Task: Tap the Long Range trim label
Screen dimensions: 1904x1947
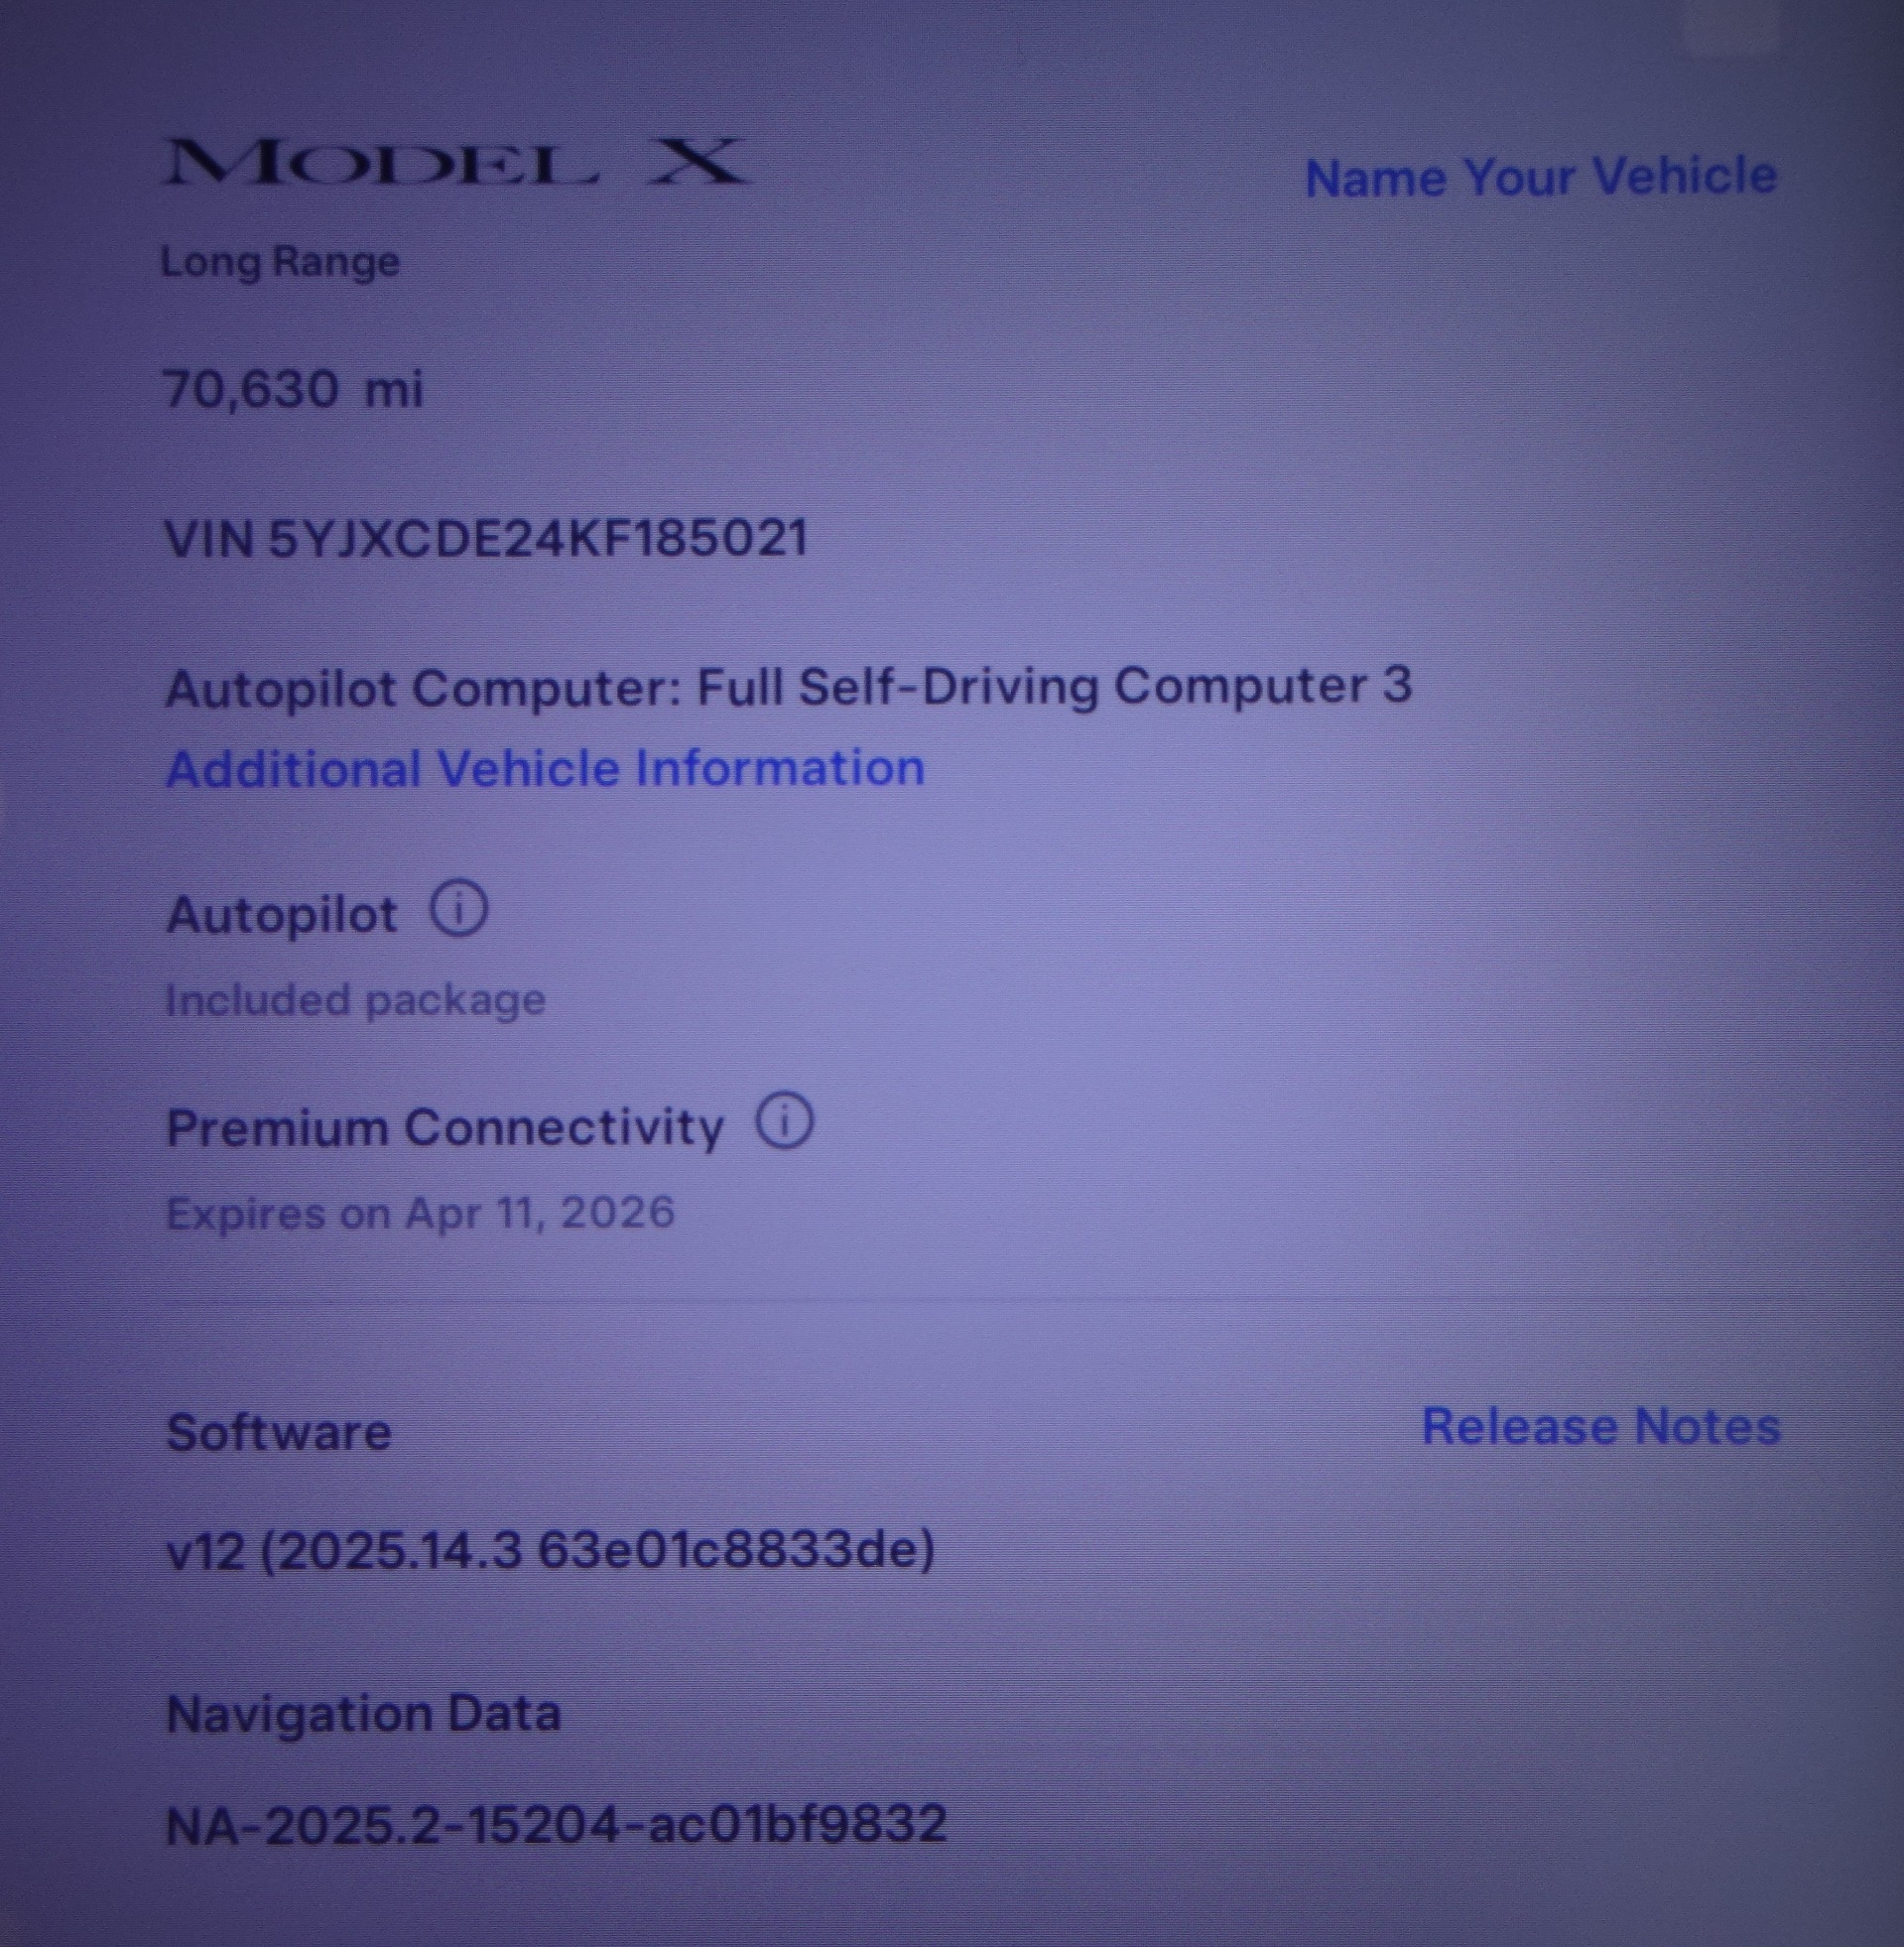Action: [x=280, y=262]
